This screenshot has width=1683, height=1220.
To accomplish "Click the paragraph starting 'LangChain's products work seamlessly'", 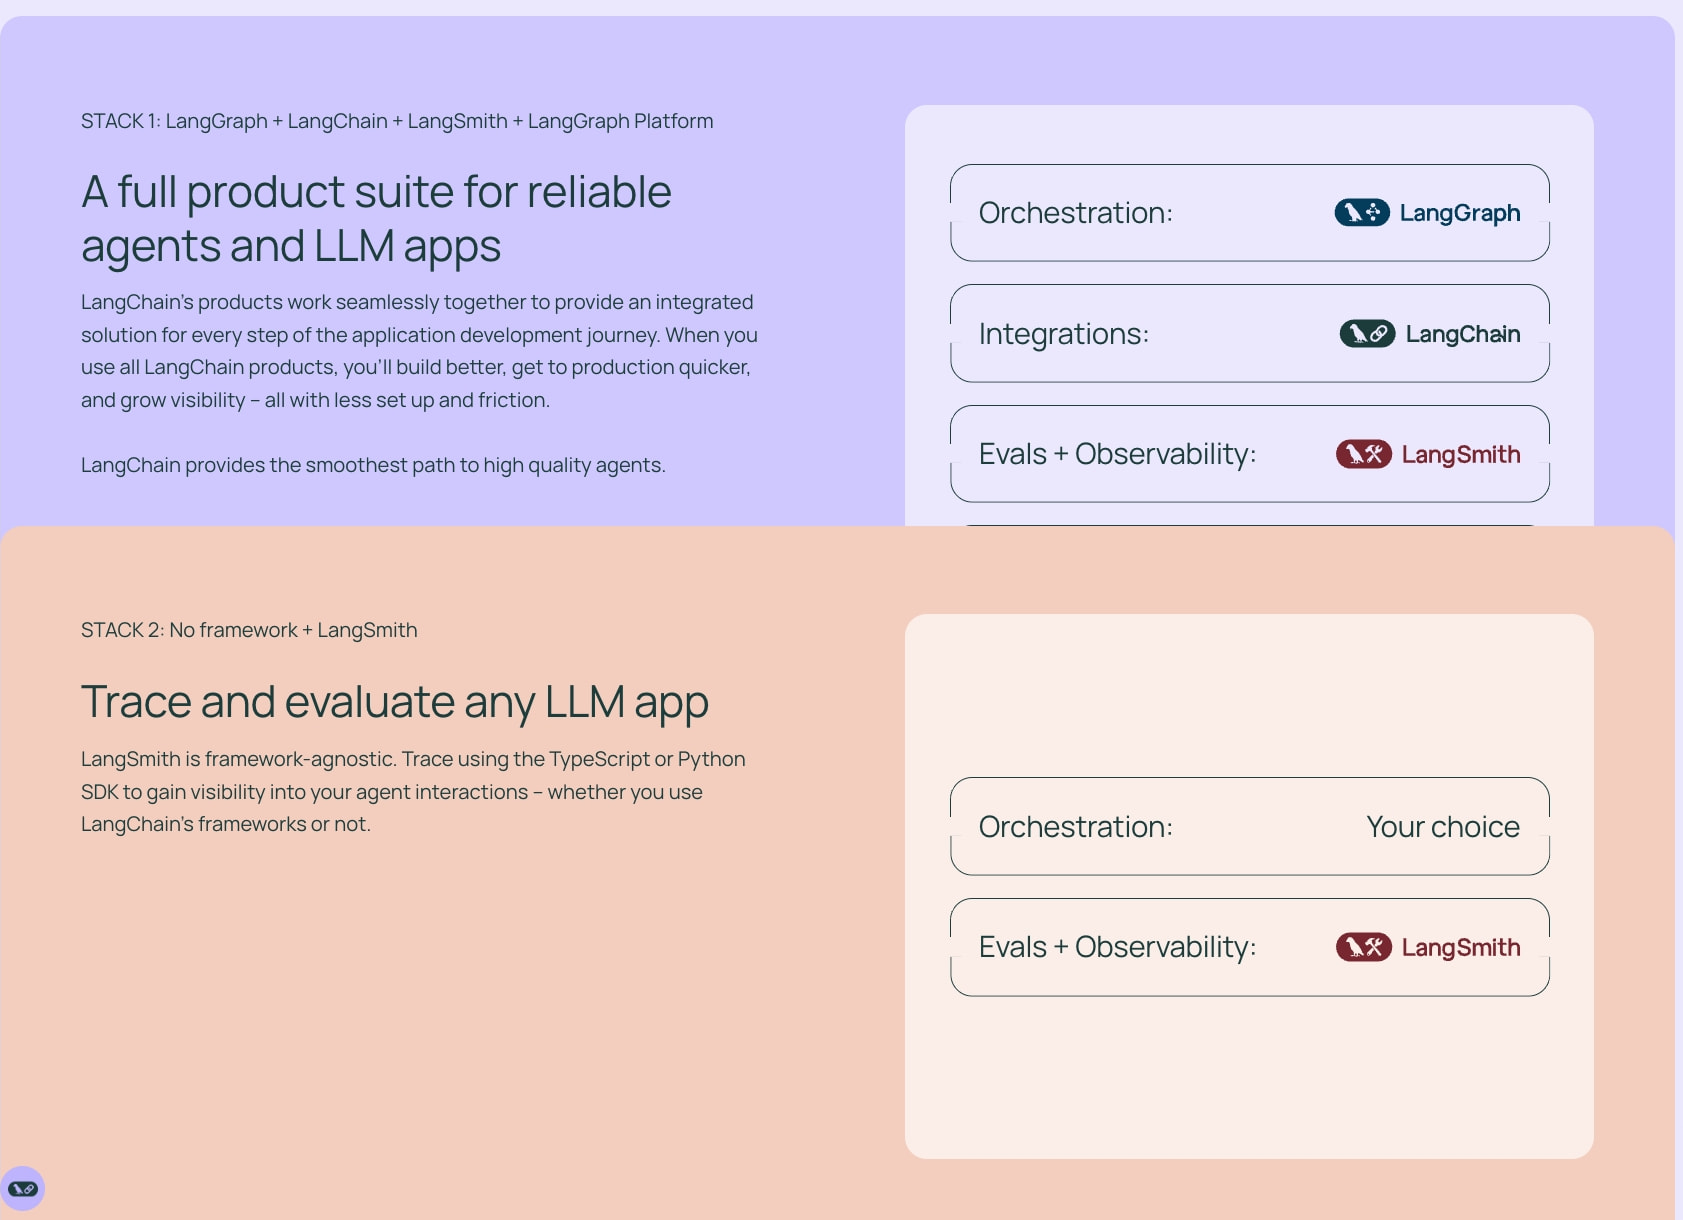I will point(419,351).
